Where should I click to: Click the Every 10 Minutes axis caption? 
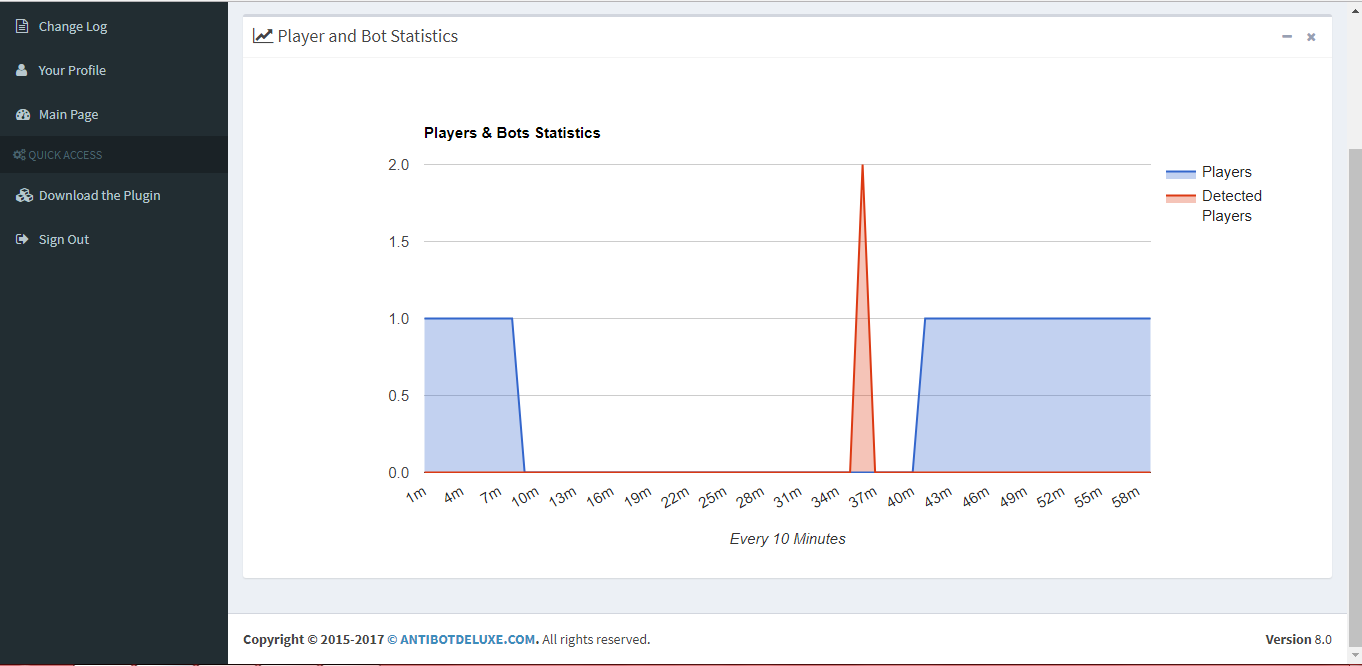click(x=788, y=539)
